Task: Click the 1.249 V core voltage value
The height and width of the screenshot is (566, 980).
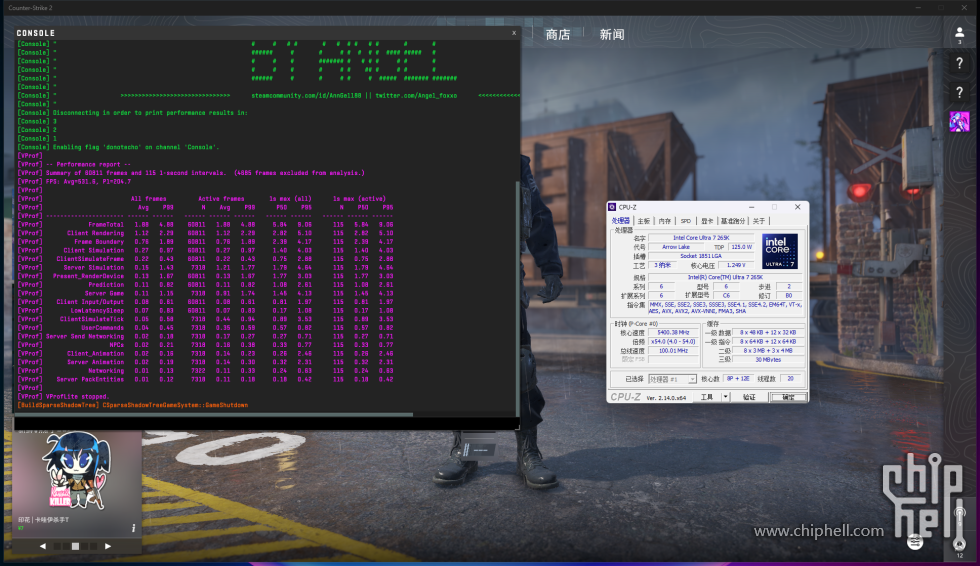Action: [x=736, y=265]
